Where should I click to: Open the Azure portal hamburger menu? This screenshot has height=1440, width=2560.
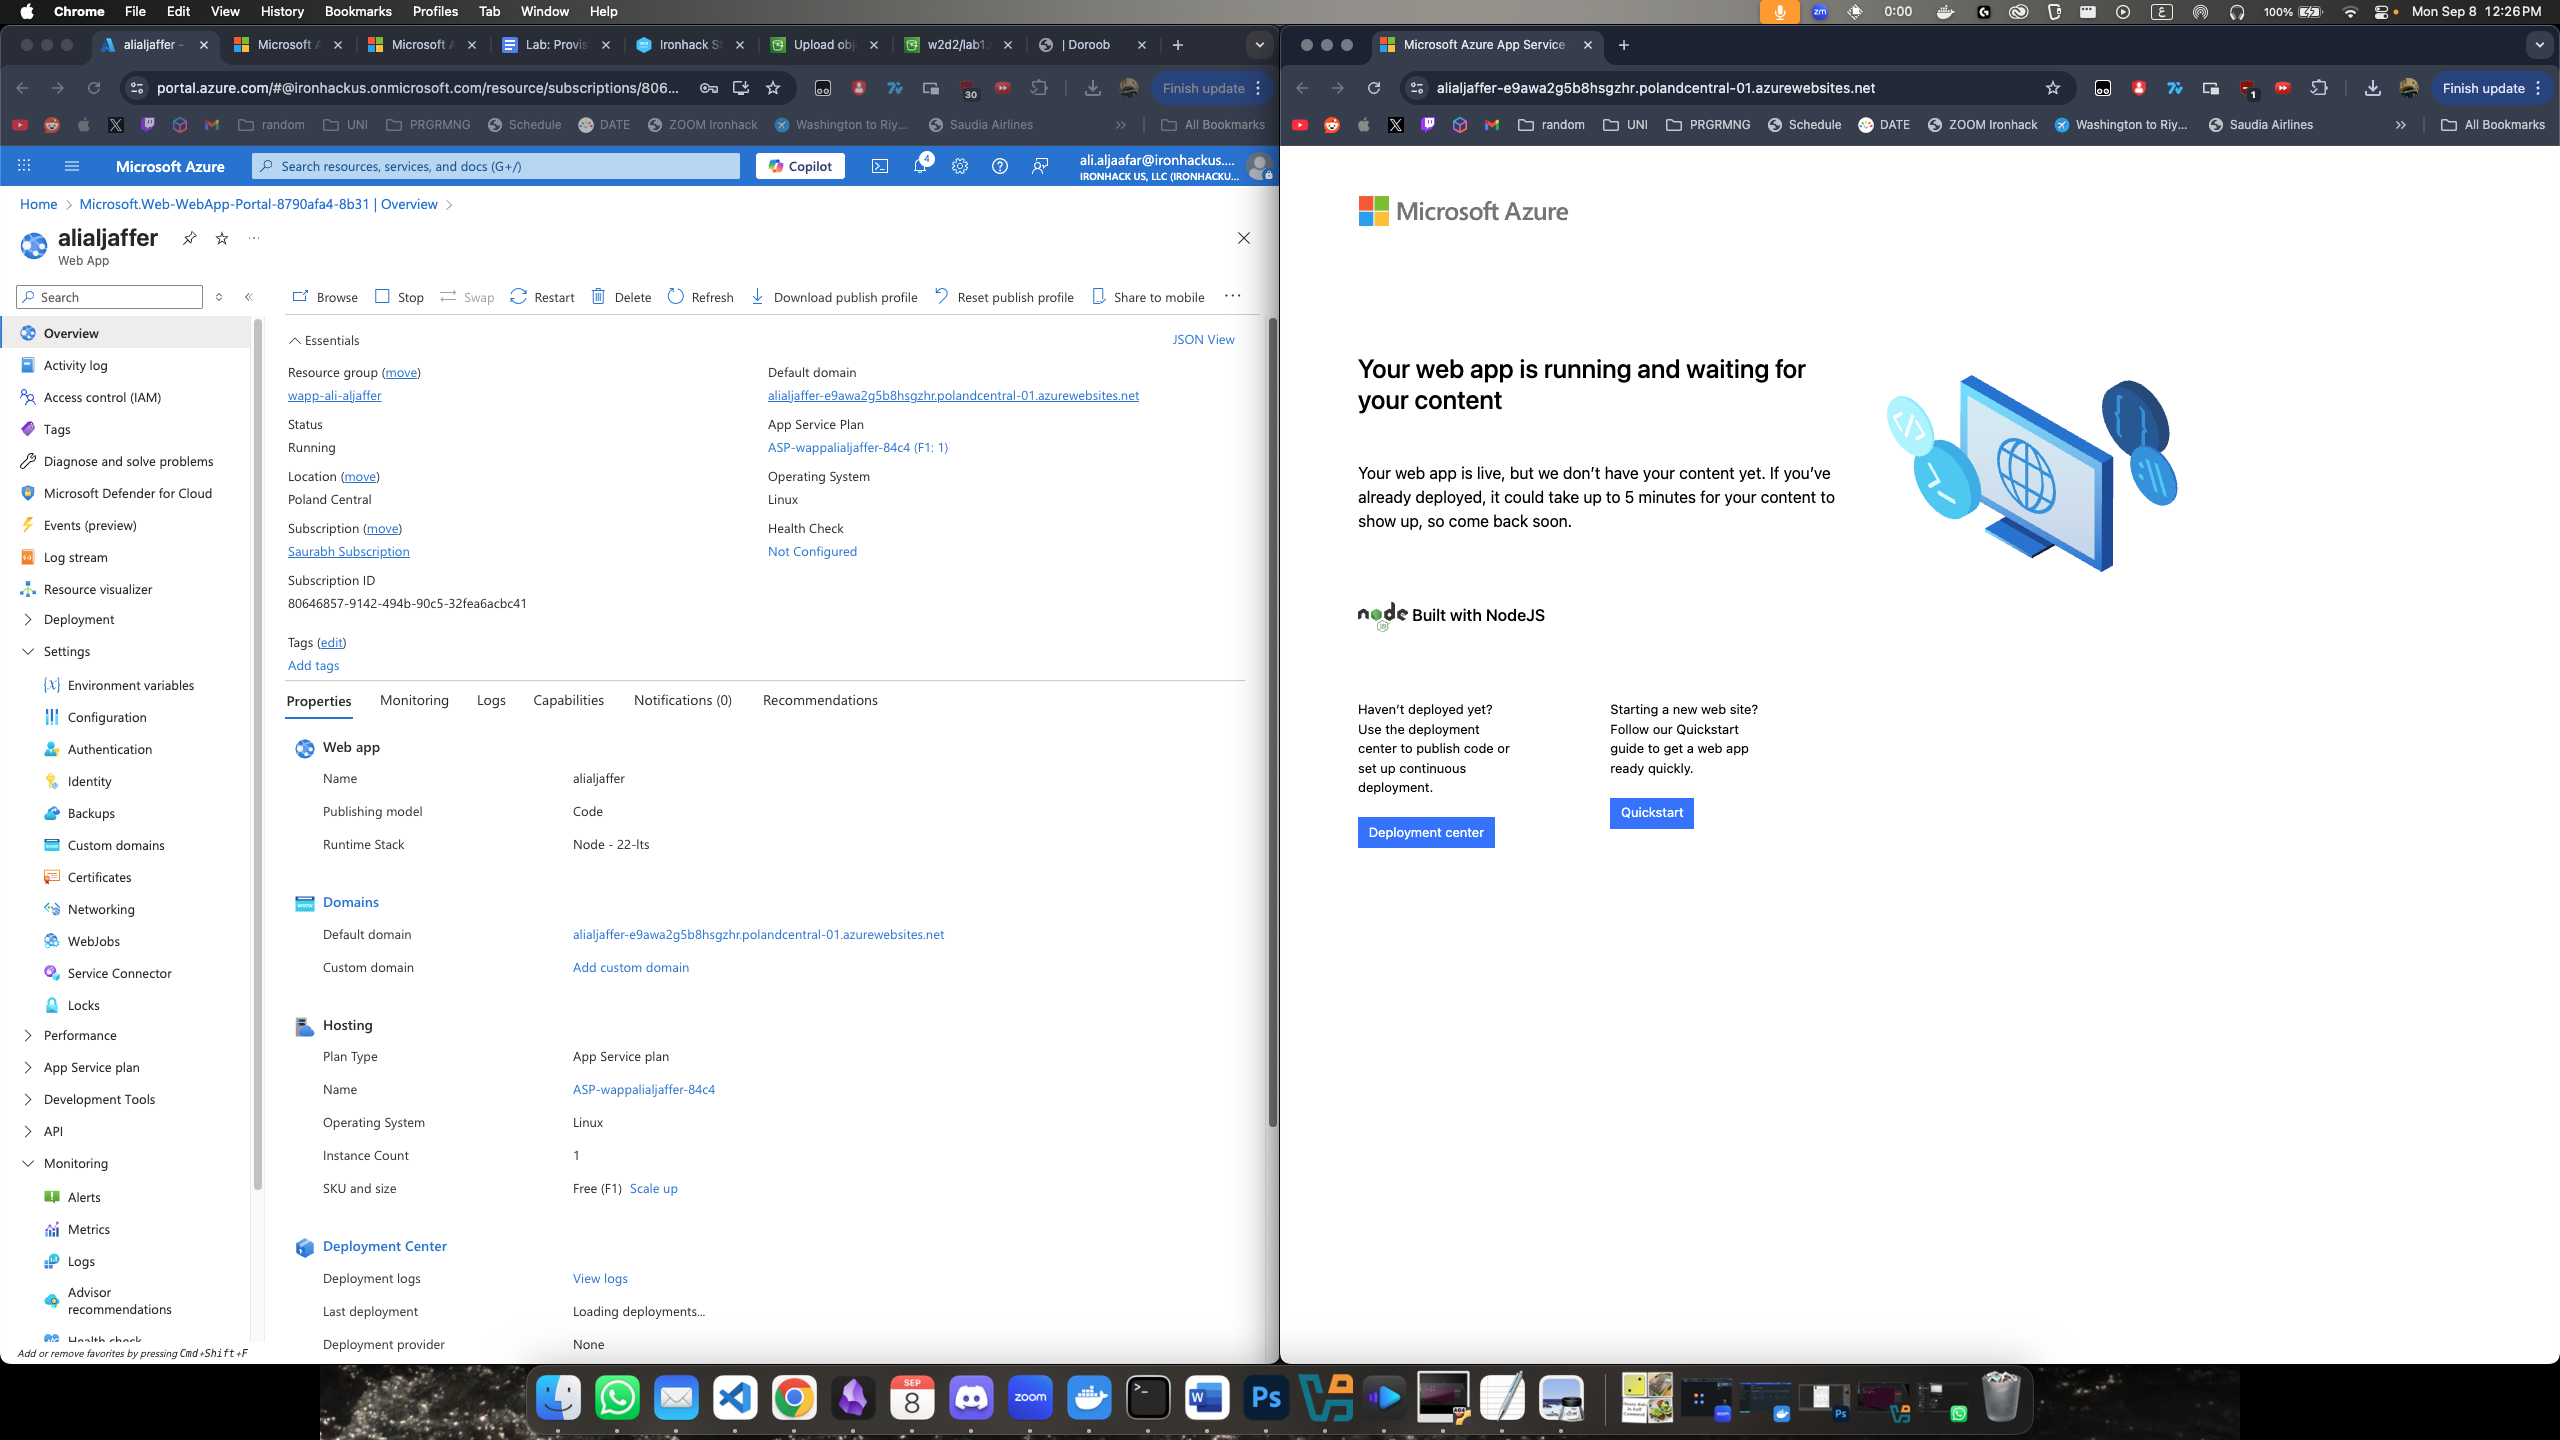point(72,166)
